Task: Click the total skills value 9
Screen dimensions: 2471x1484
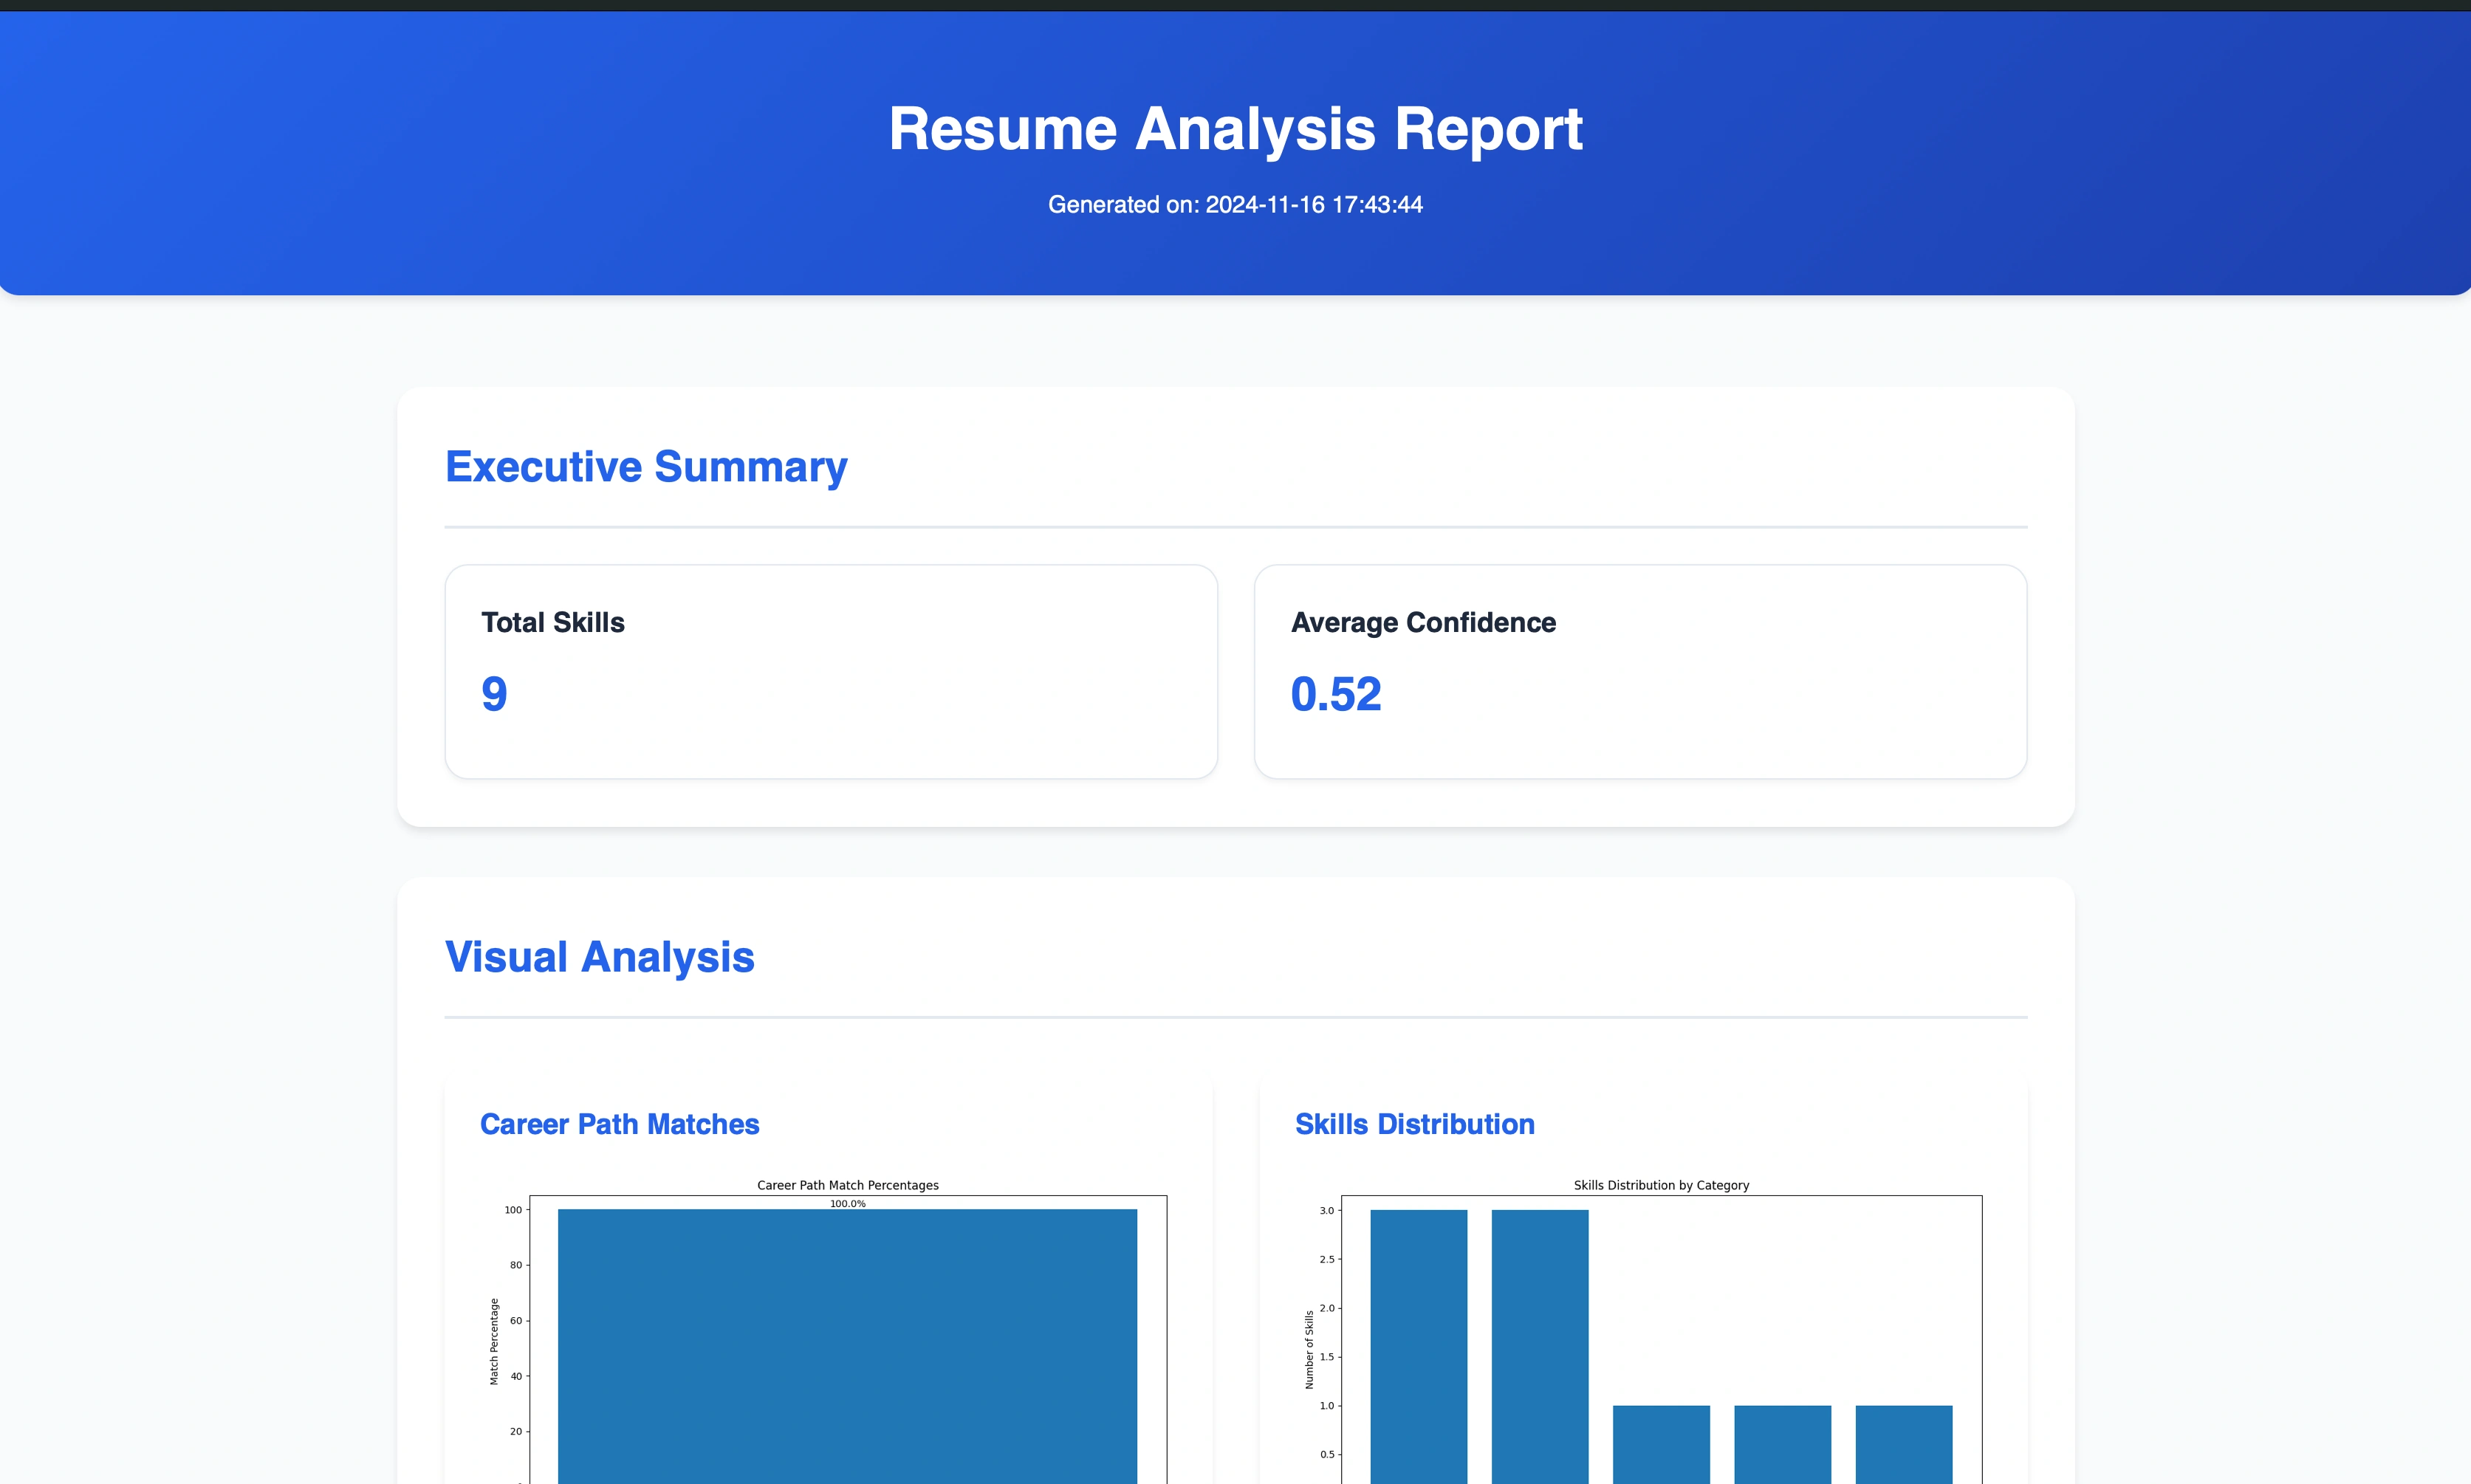Action: 494,694
